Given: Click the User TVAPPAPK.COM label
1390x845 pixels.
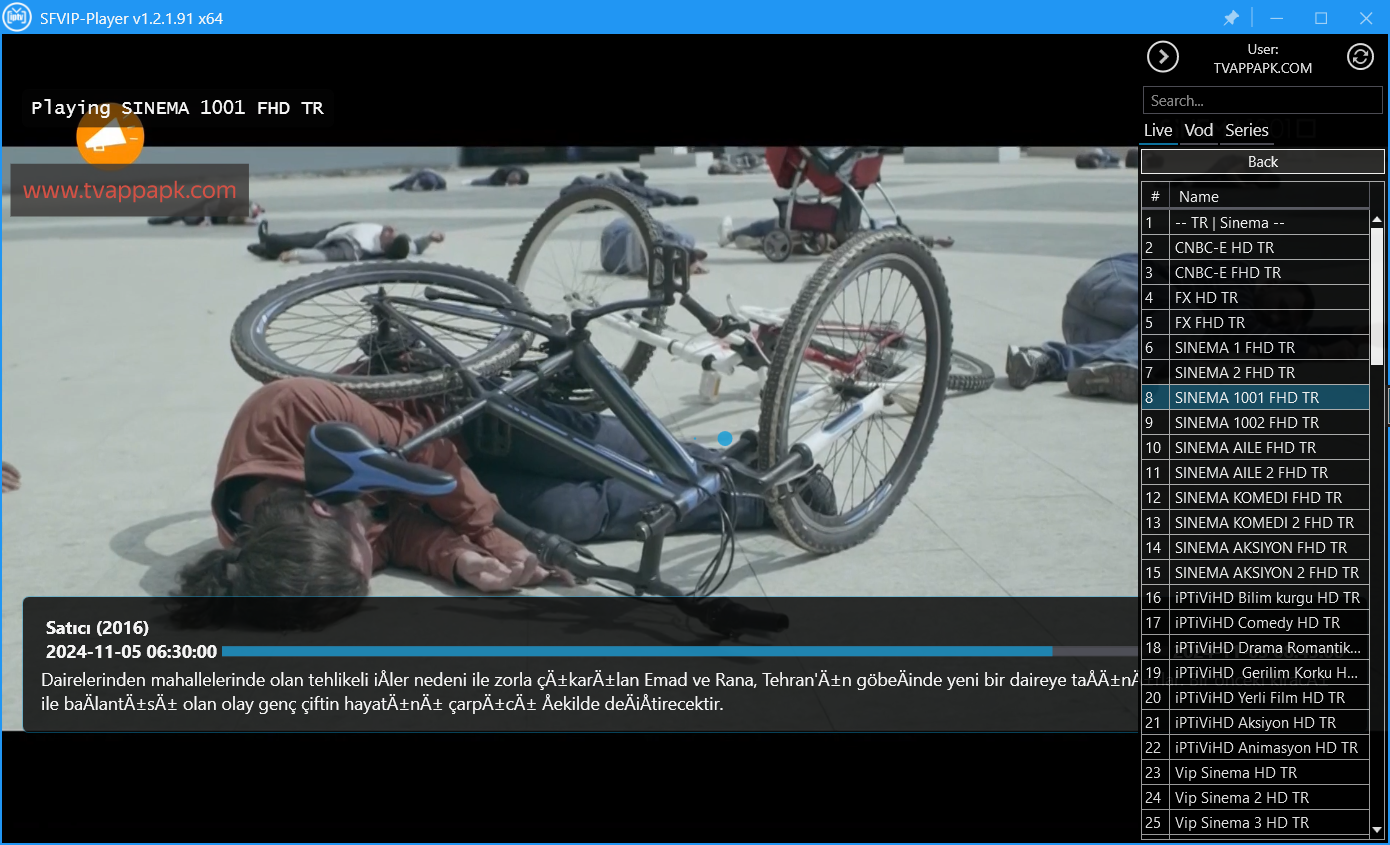Looking at the screenshot, I should tap(1262, 59).
